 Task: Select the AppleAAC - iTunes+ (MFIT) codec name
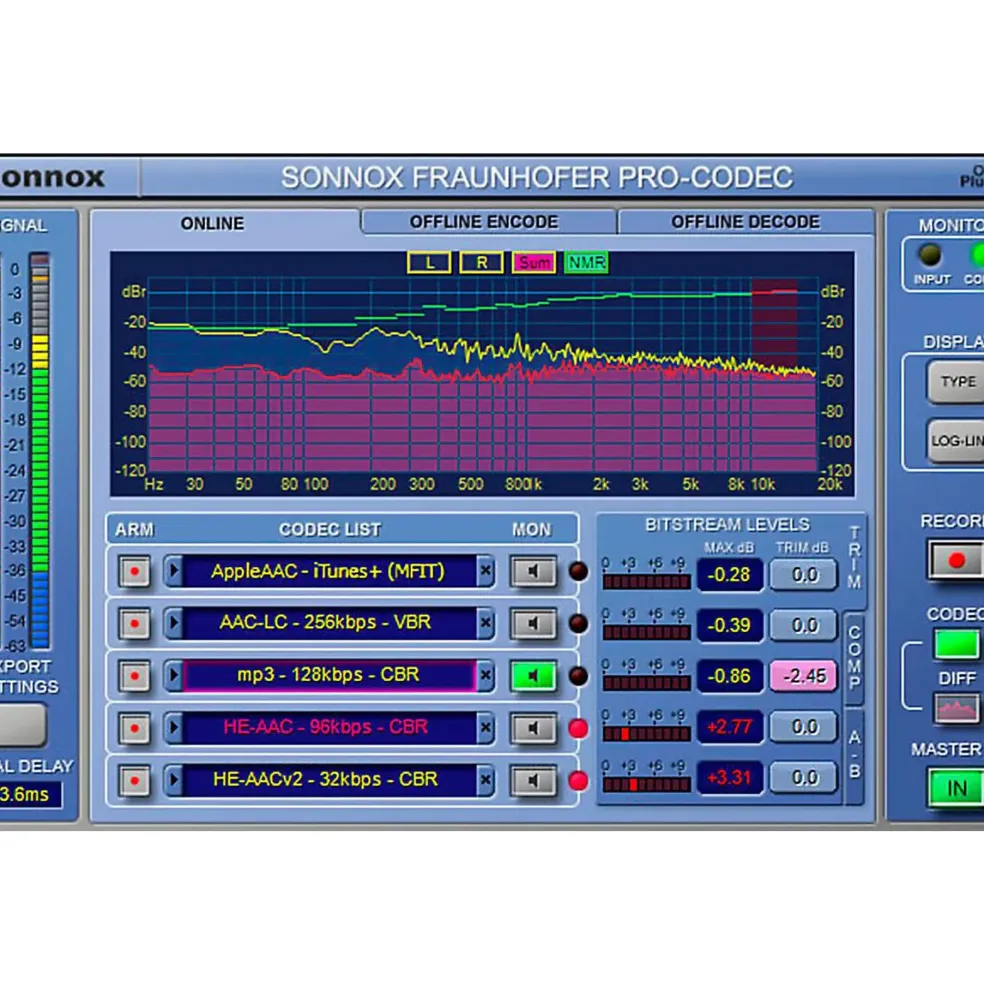pyautogui.click(x=329, y=571)
